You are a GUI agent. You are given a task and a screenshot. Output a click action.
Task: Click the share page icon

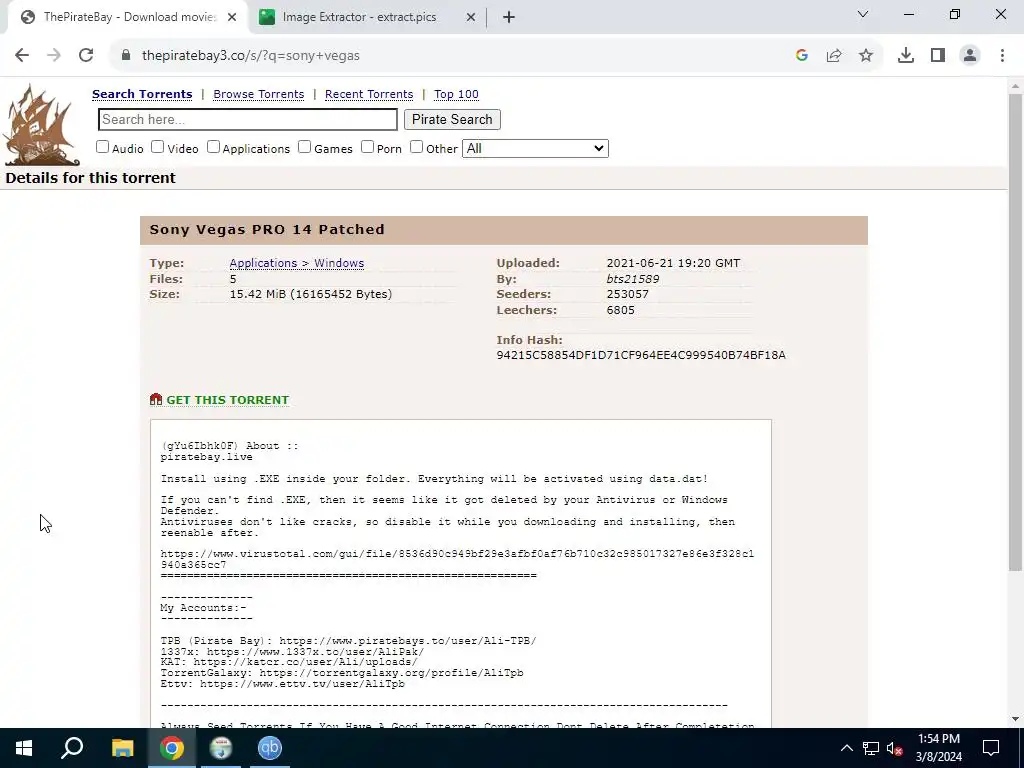[834, 56]
